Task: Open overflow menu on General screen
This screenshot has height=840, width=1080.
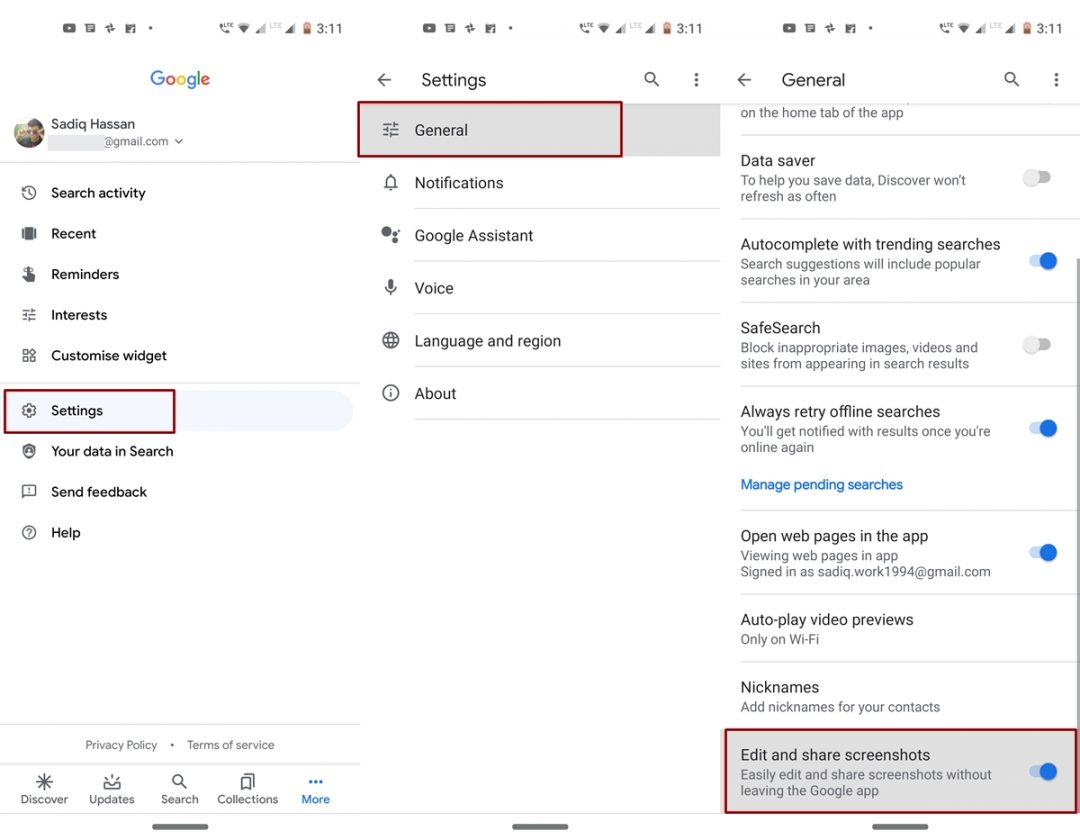Action: point(1056,80)
